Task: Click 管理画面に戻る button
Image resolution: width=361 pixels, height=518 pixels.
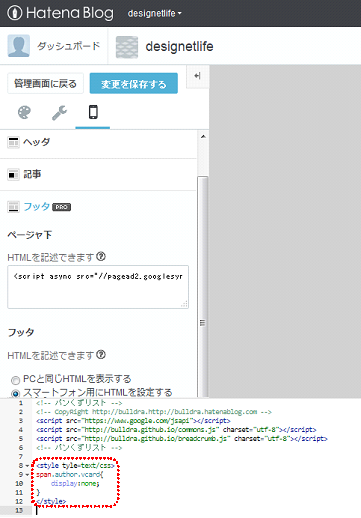Action: click(x=45, y=83)
